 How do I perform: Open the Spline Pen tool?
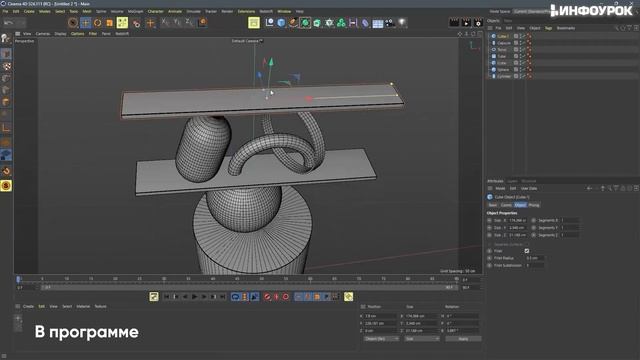tap(293, 23)
